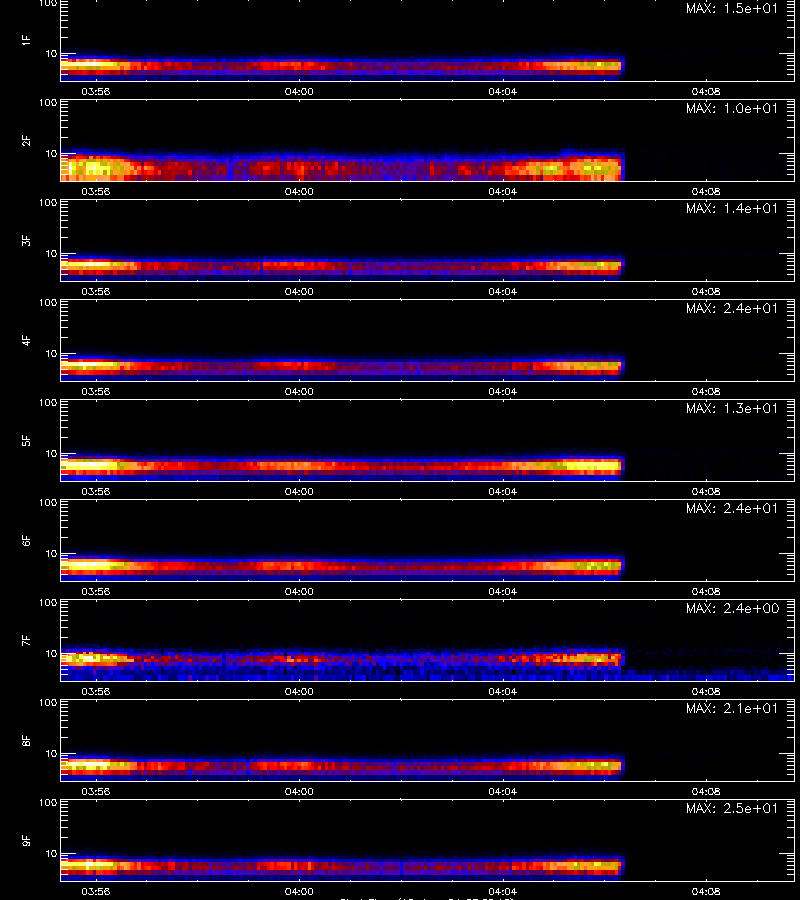Select the 'MAX: 1.4e+01' readout
The height and width of the screenshot is (900, 800).
[732, 208]
